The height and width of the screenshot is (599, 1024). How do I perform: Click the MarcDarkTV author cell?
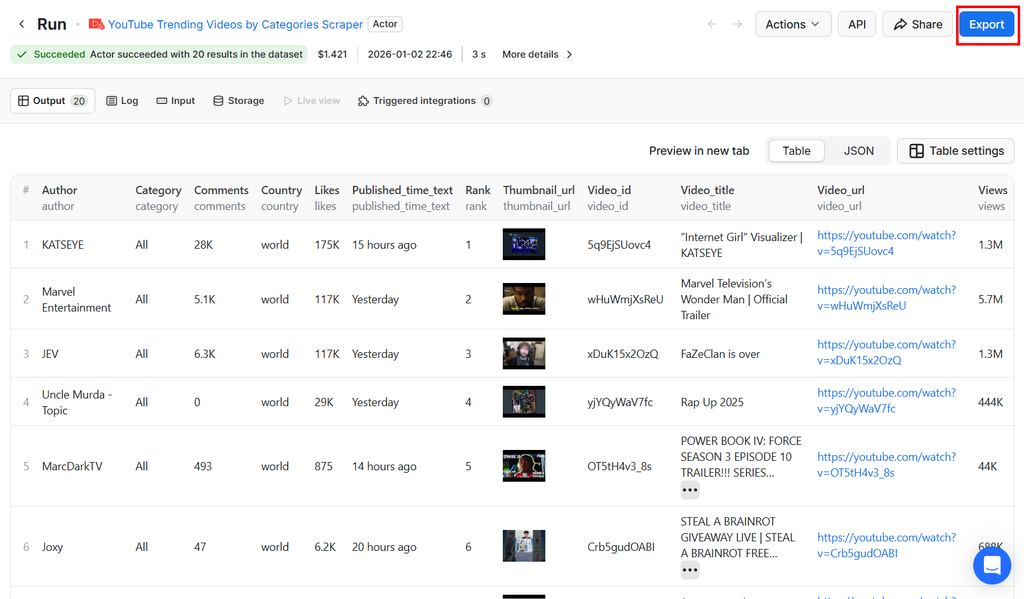tap(72, 466)
